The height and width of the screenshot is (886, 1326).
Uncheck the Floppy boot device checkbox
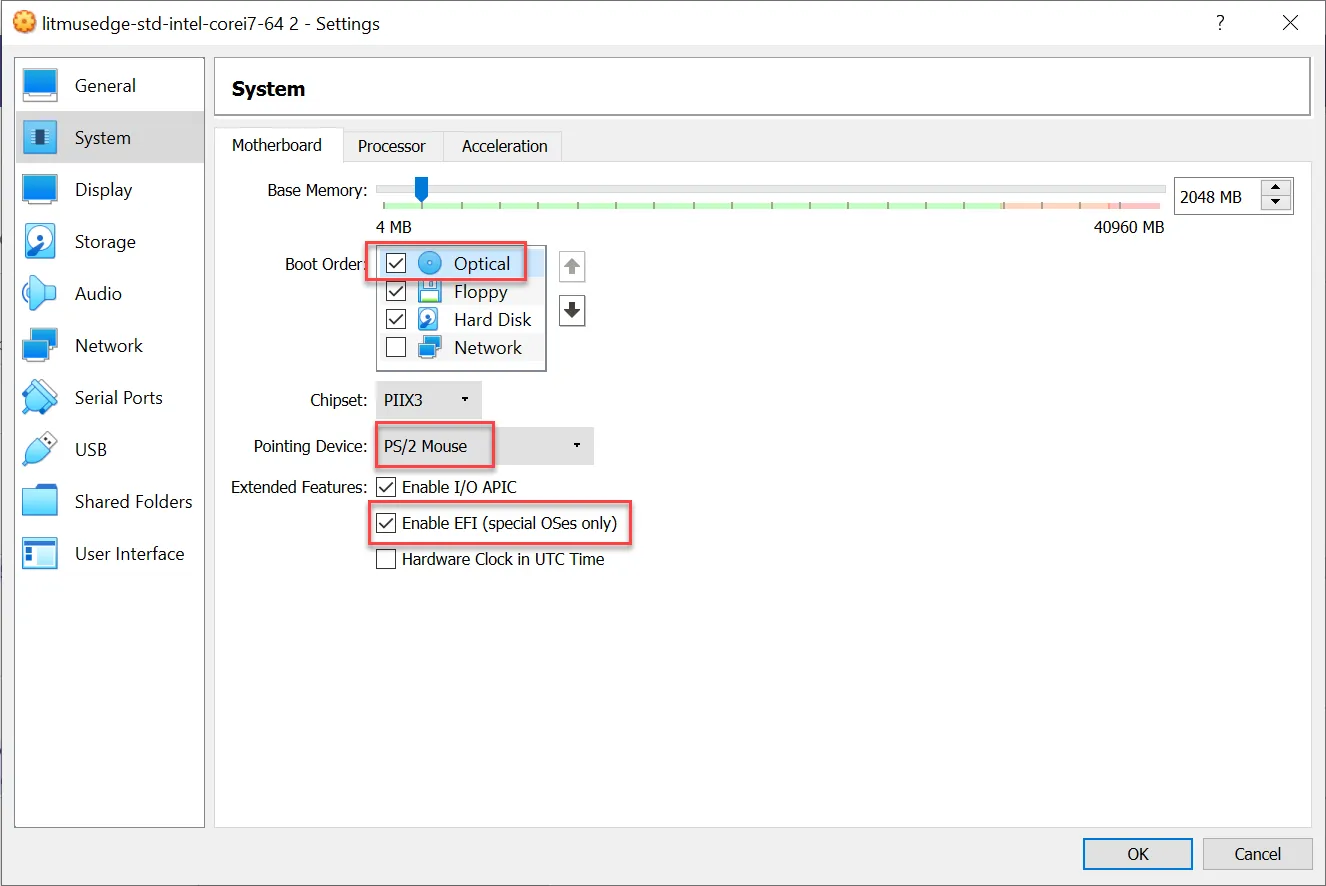click(396, 292)
